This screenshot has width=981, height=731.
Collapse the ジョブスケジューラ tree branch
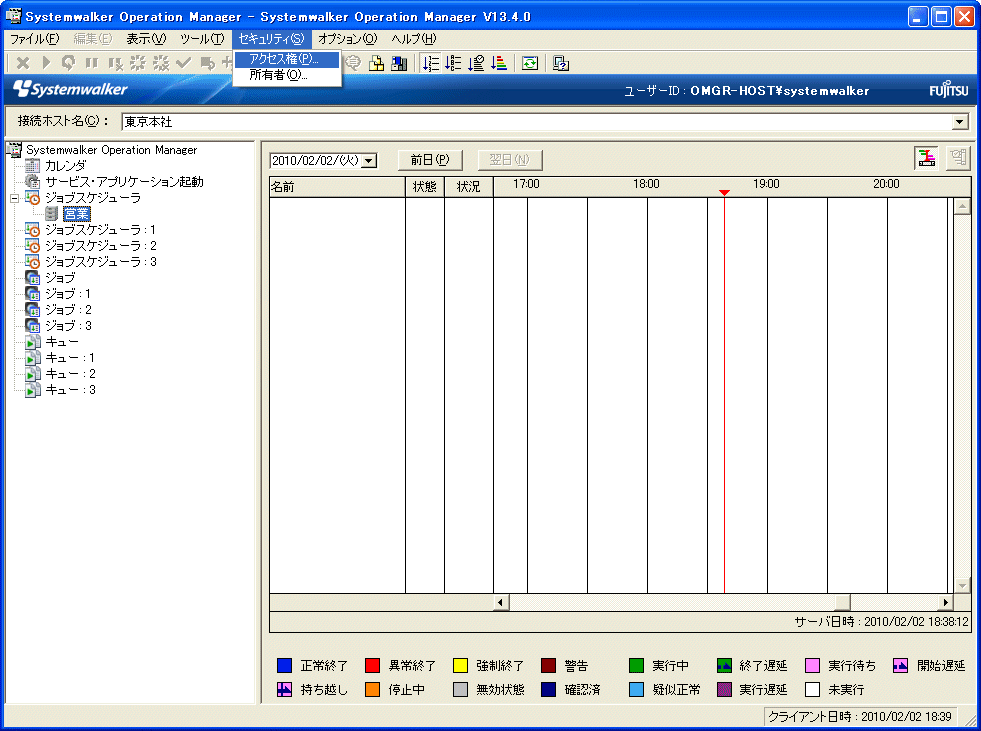coord(14,198)
